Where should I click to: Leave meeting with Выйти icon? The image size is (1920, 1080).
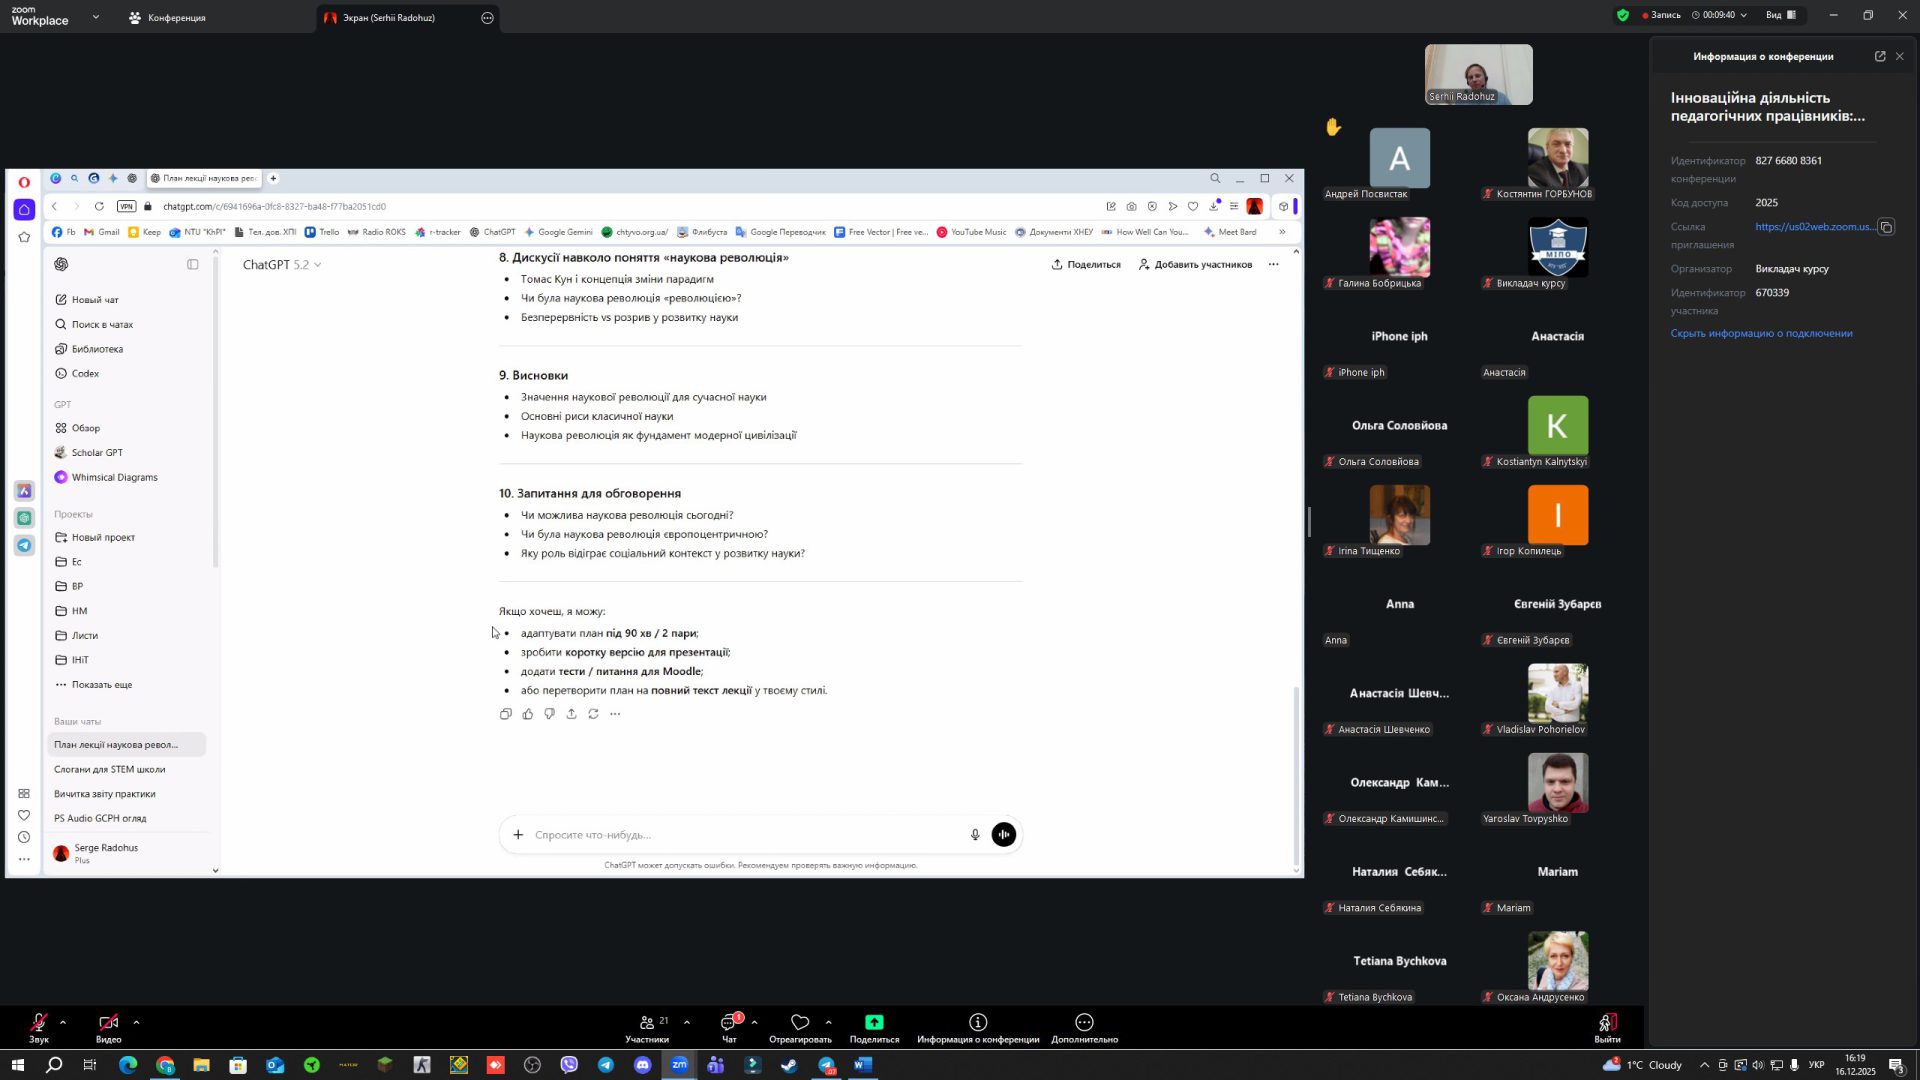tap(1607, 1022)
